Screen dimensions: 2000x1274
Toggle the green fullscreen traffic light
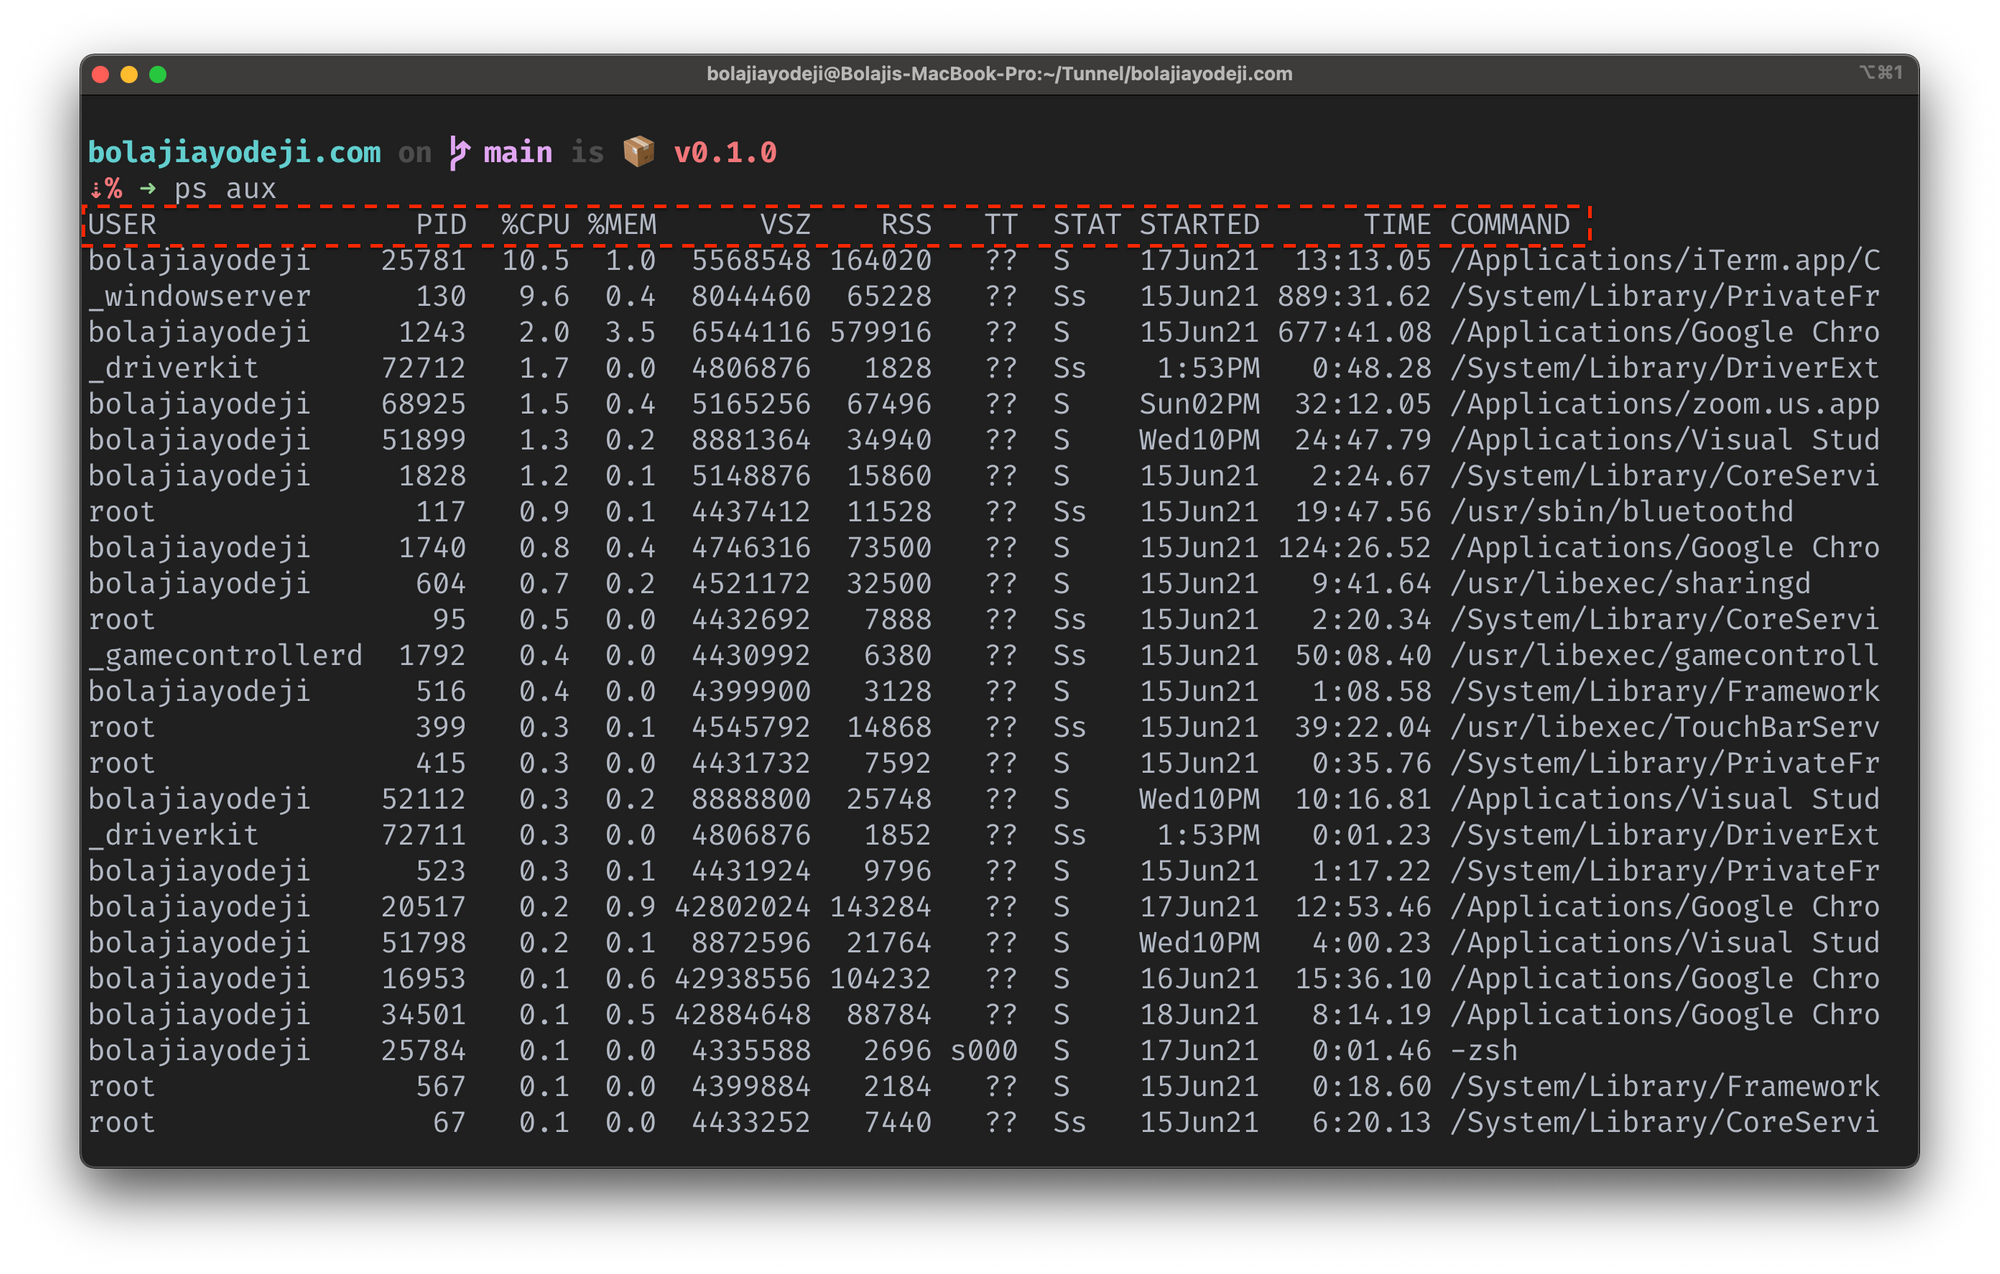159,73
